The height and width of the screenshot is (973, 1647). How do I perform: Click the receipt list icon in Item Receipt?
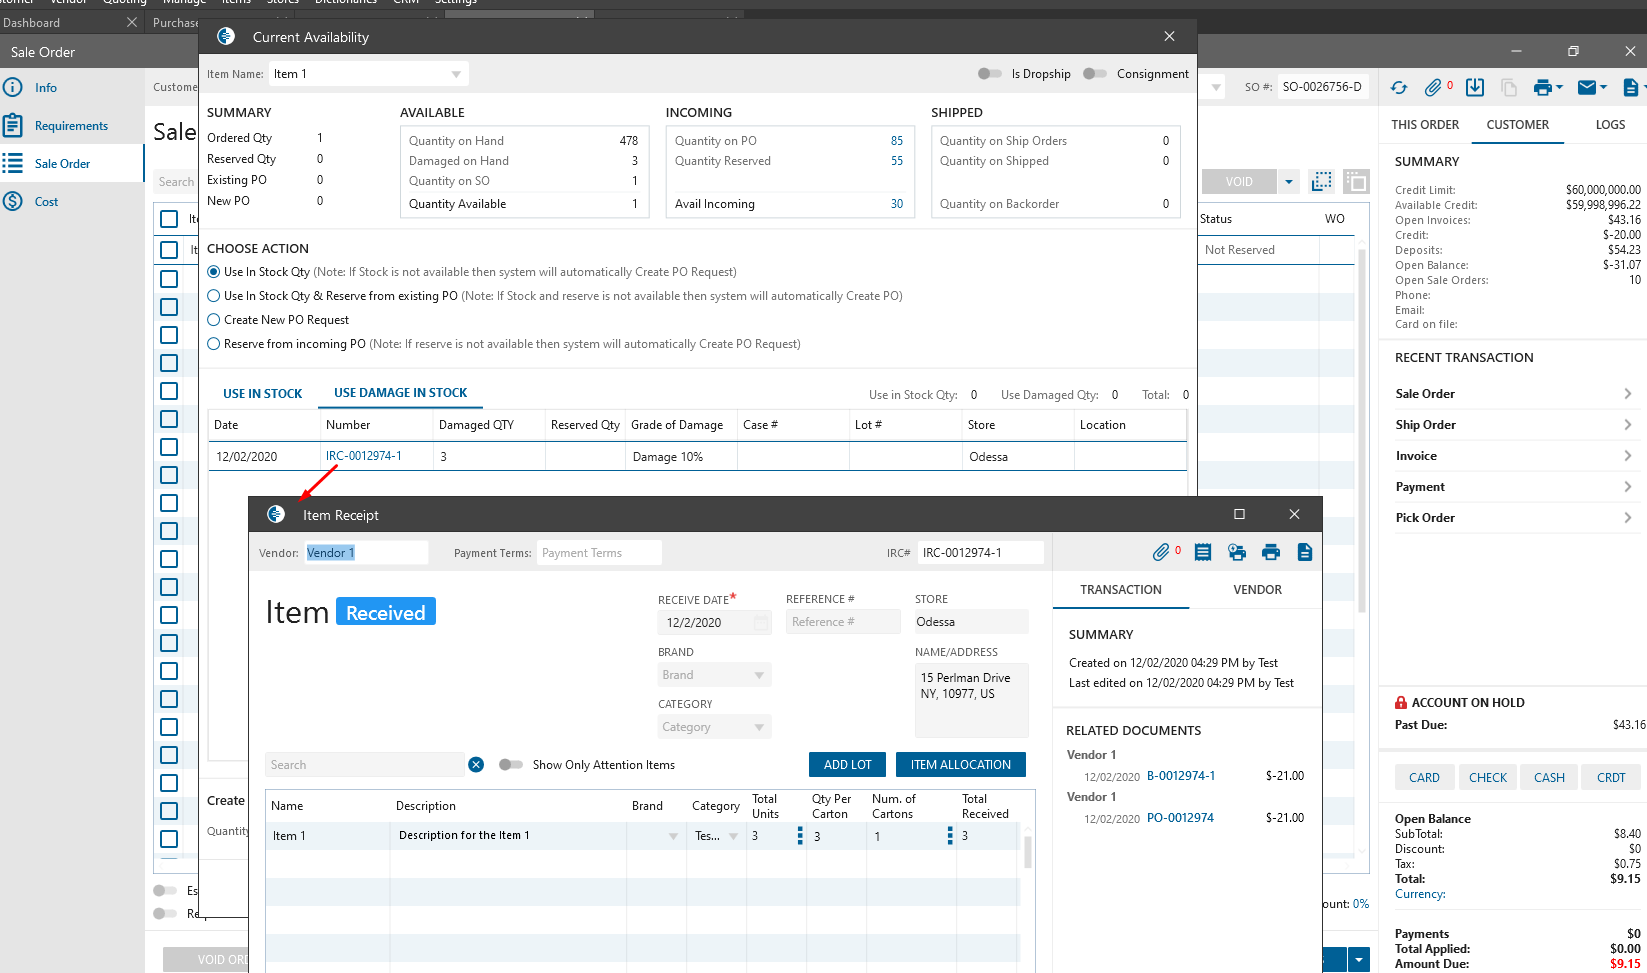[x=1203, y=552]
